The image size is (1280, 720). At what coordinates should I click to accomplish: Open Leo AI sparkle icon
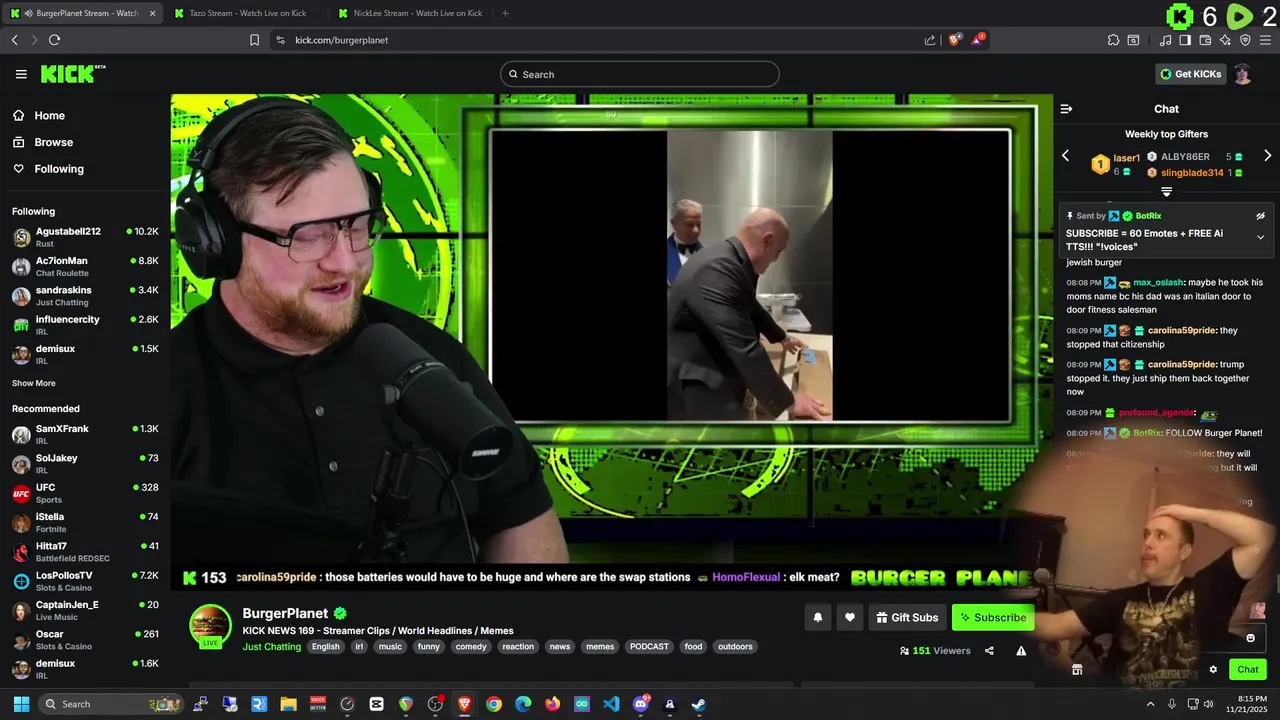pyautogui.click(x=1225, y=40)
